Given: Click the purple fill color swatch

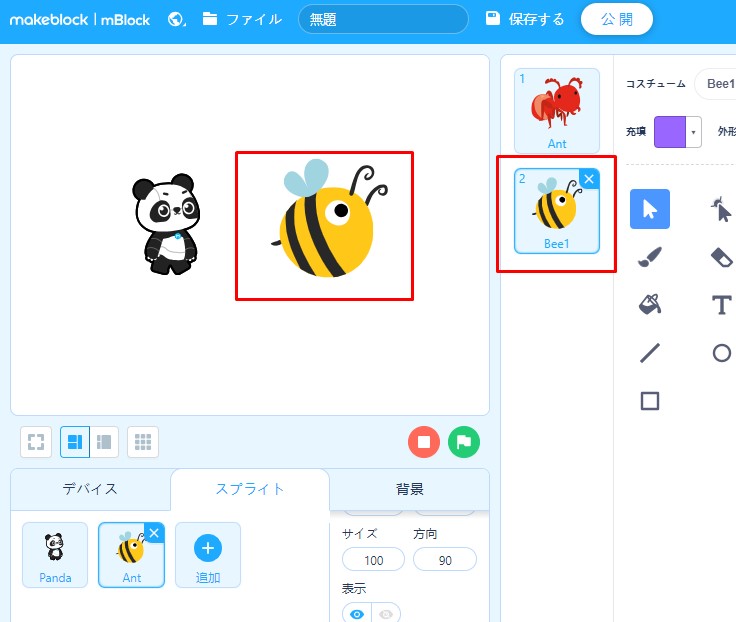Looking at the screenshot, I should coord(670,132).
